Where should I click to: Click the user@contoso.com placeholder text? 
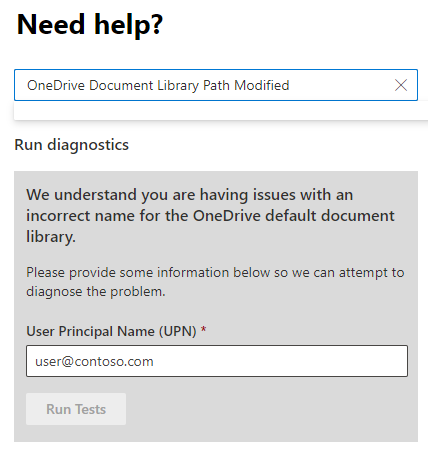(94, 361)
